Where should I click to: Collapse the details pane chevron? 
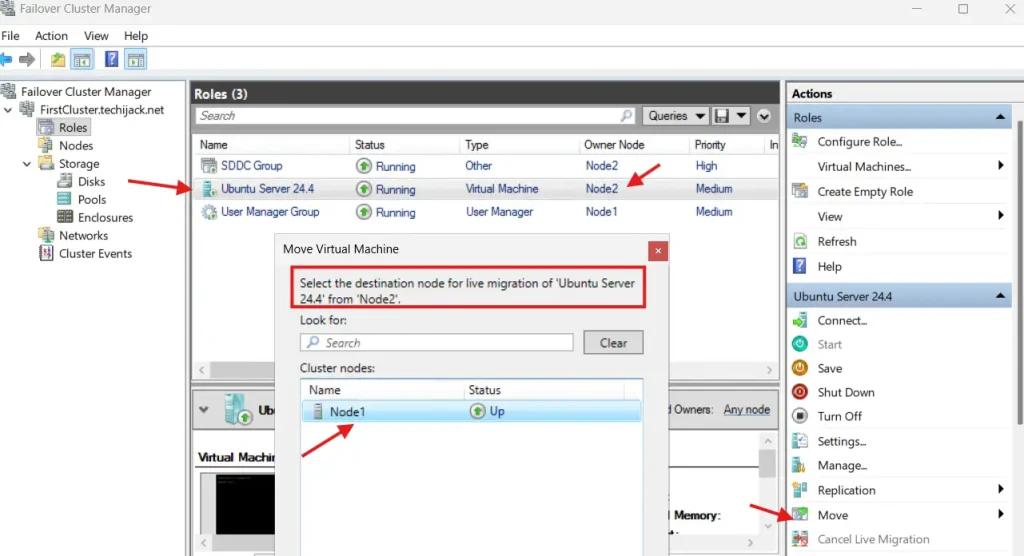click(x=204, y=410)
